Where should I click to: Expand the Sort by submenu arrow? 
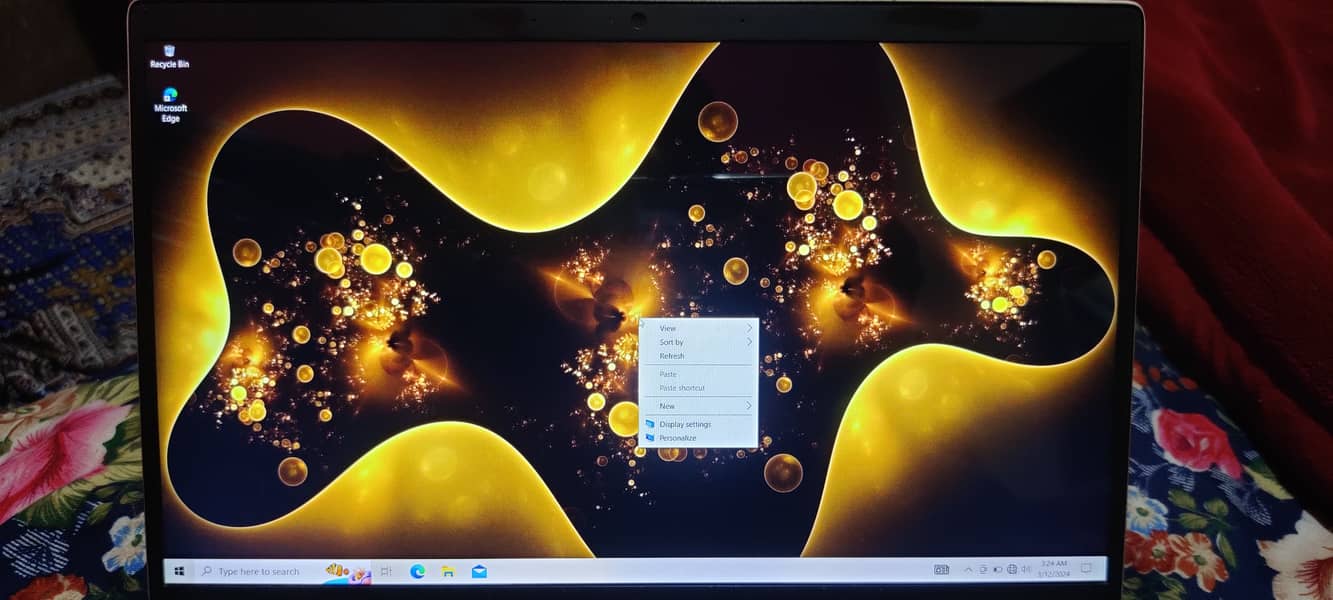pyautogui.click(x=749, y=342)
